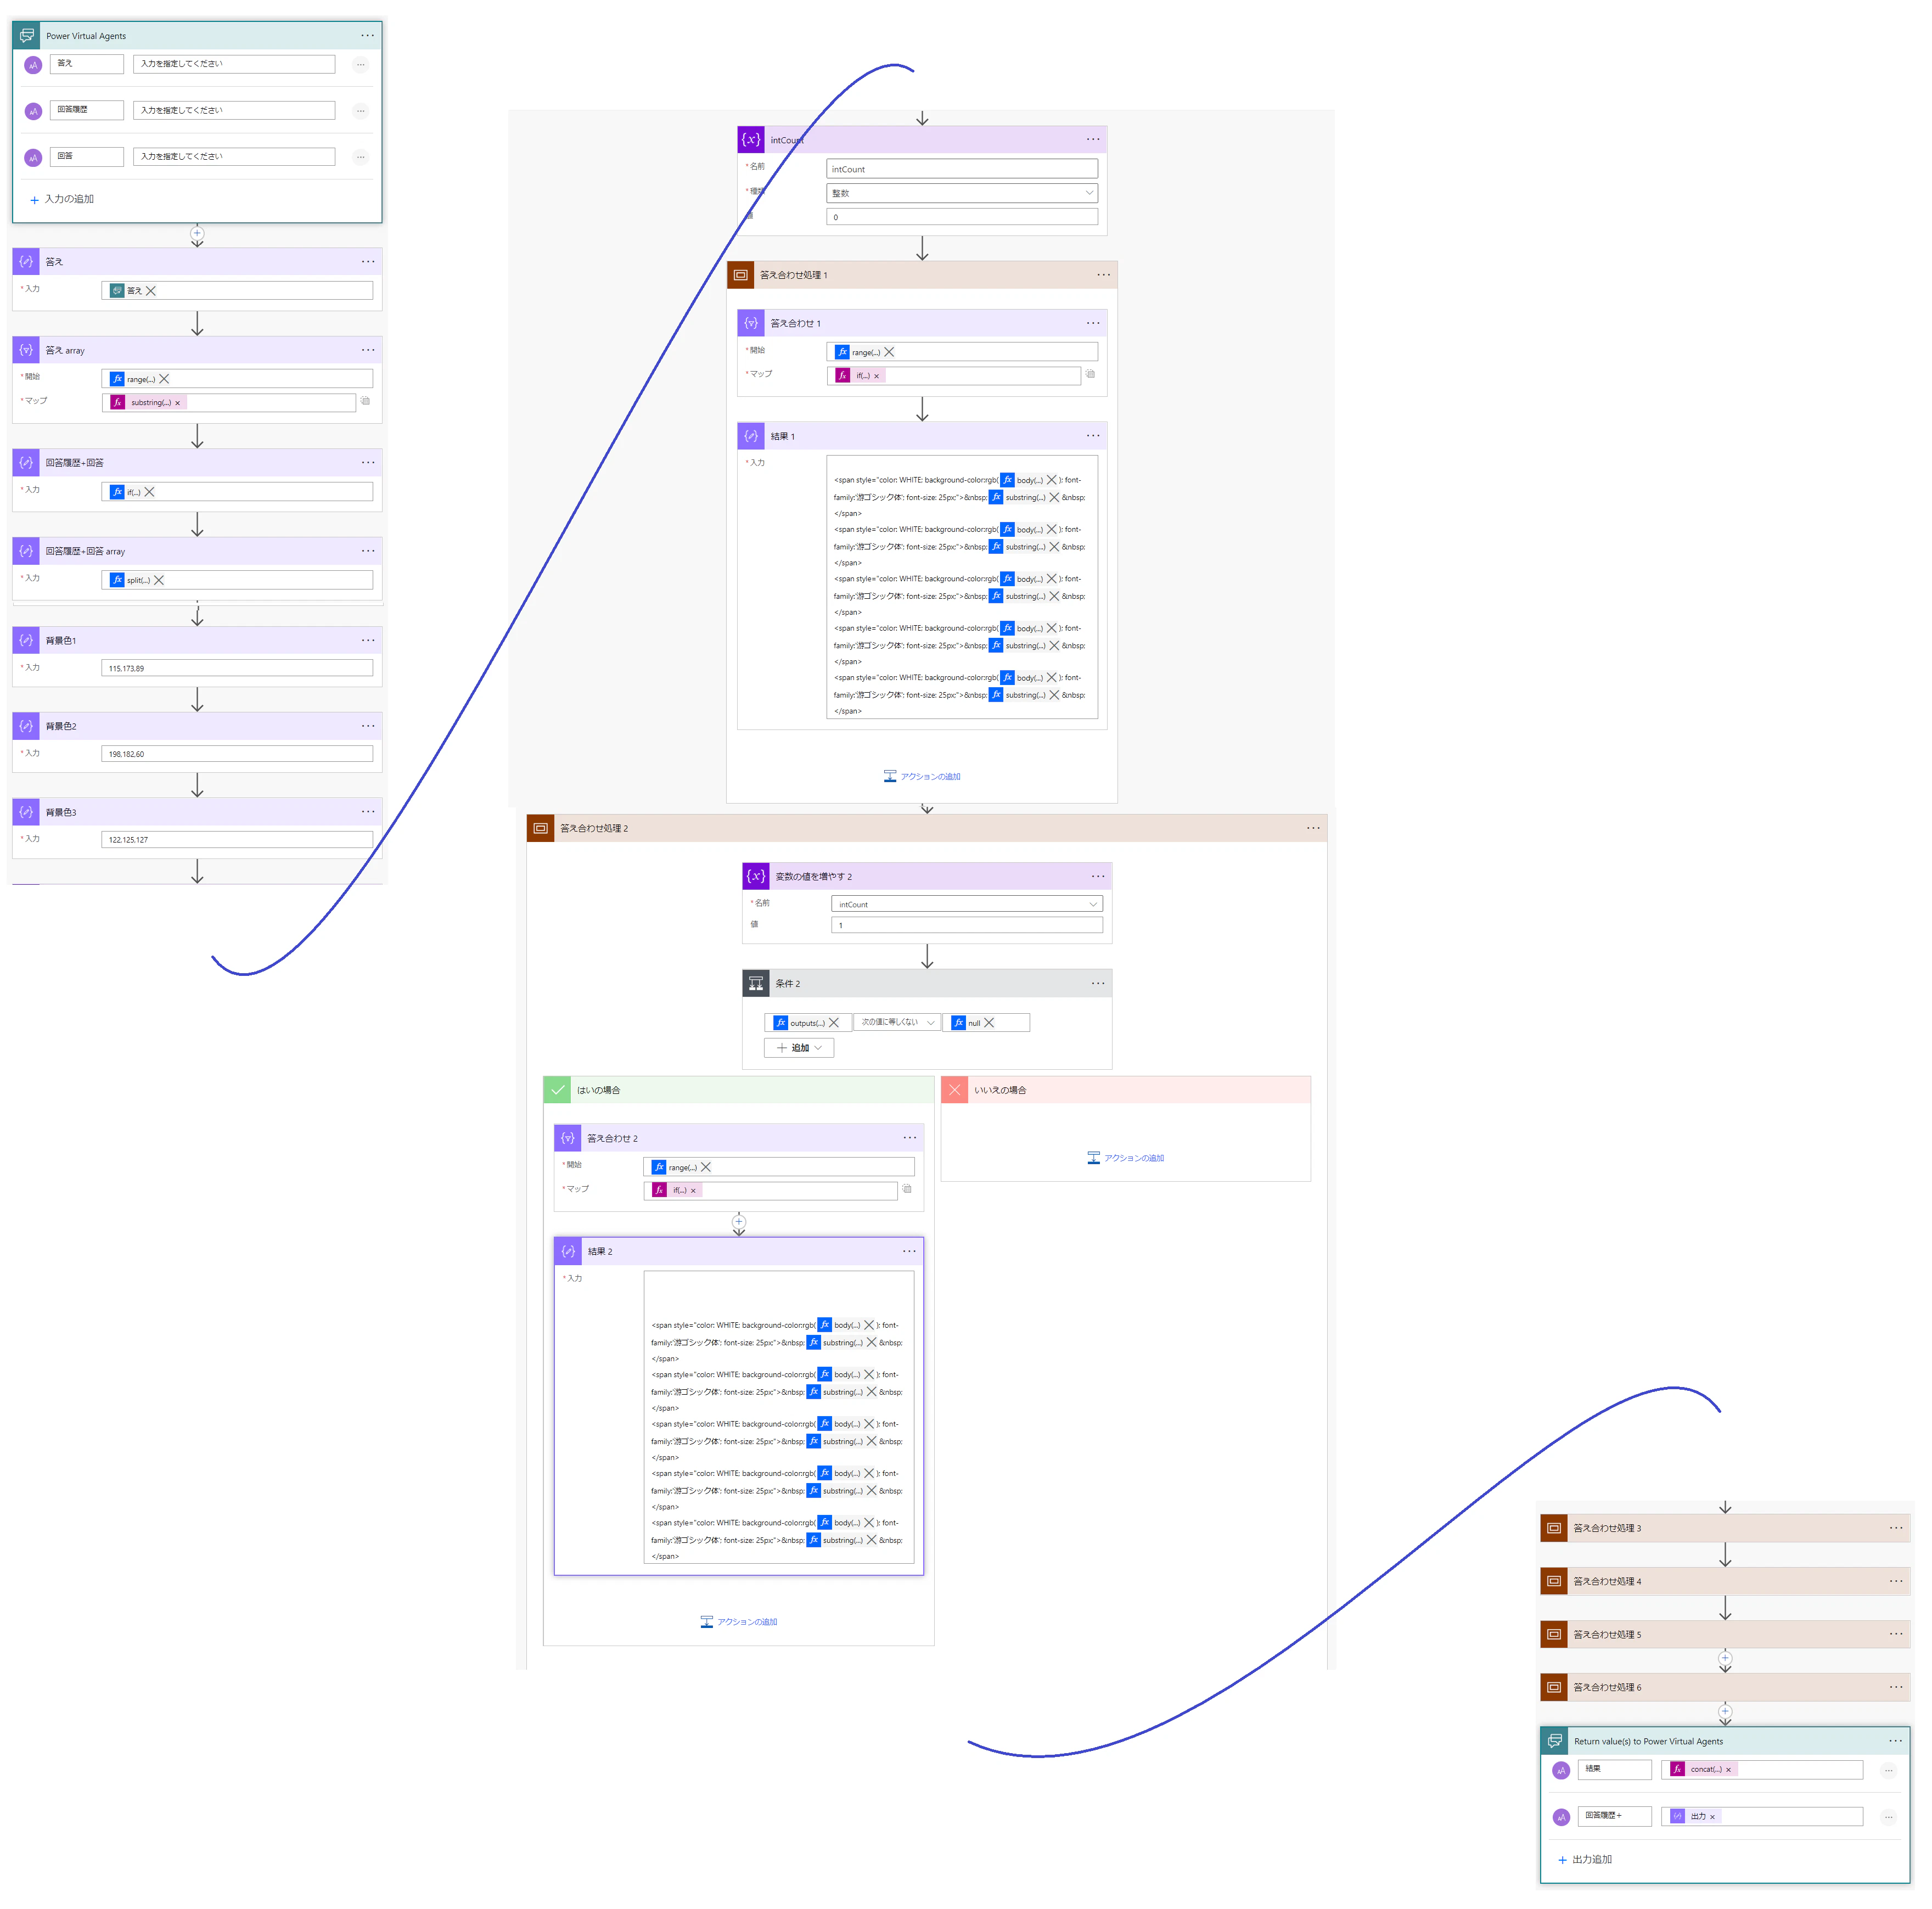The height and width of the screenshot is (1909, 1932).
Task: Insert a step below the Power Virtual Agents trigger
Action: coord(197,233)
